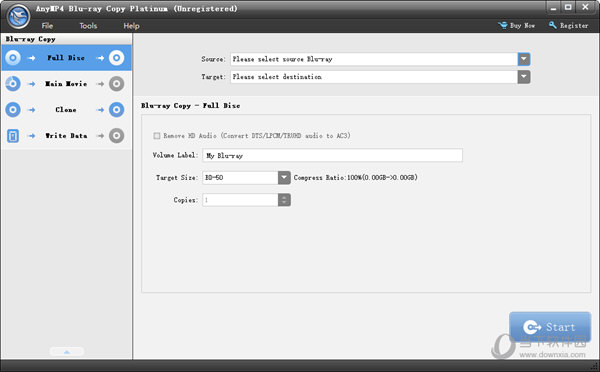The image size is (600, 372).
Task: Click the Main Movie partial disc icon
Action: click(x=13, y=83)
